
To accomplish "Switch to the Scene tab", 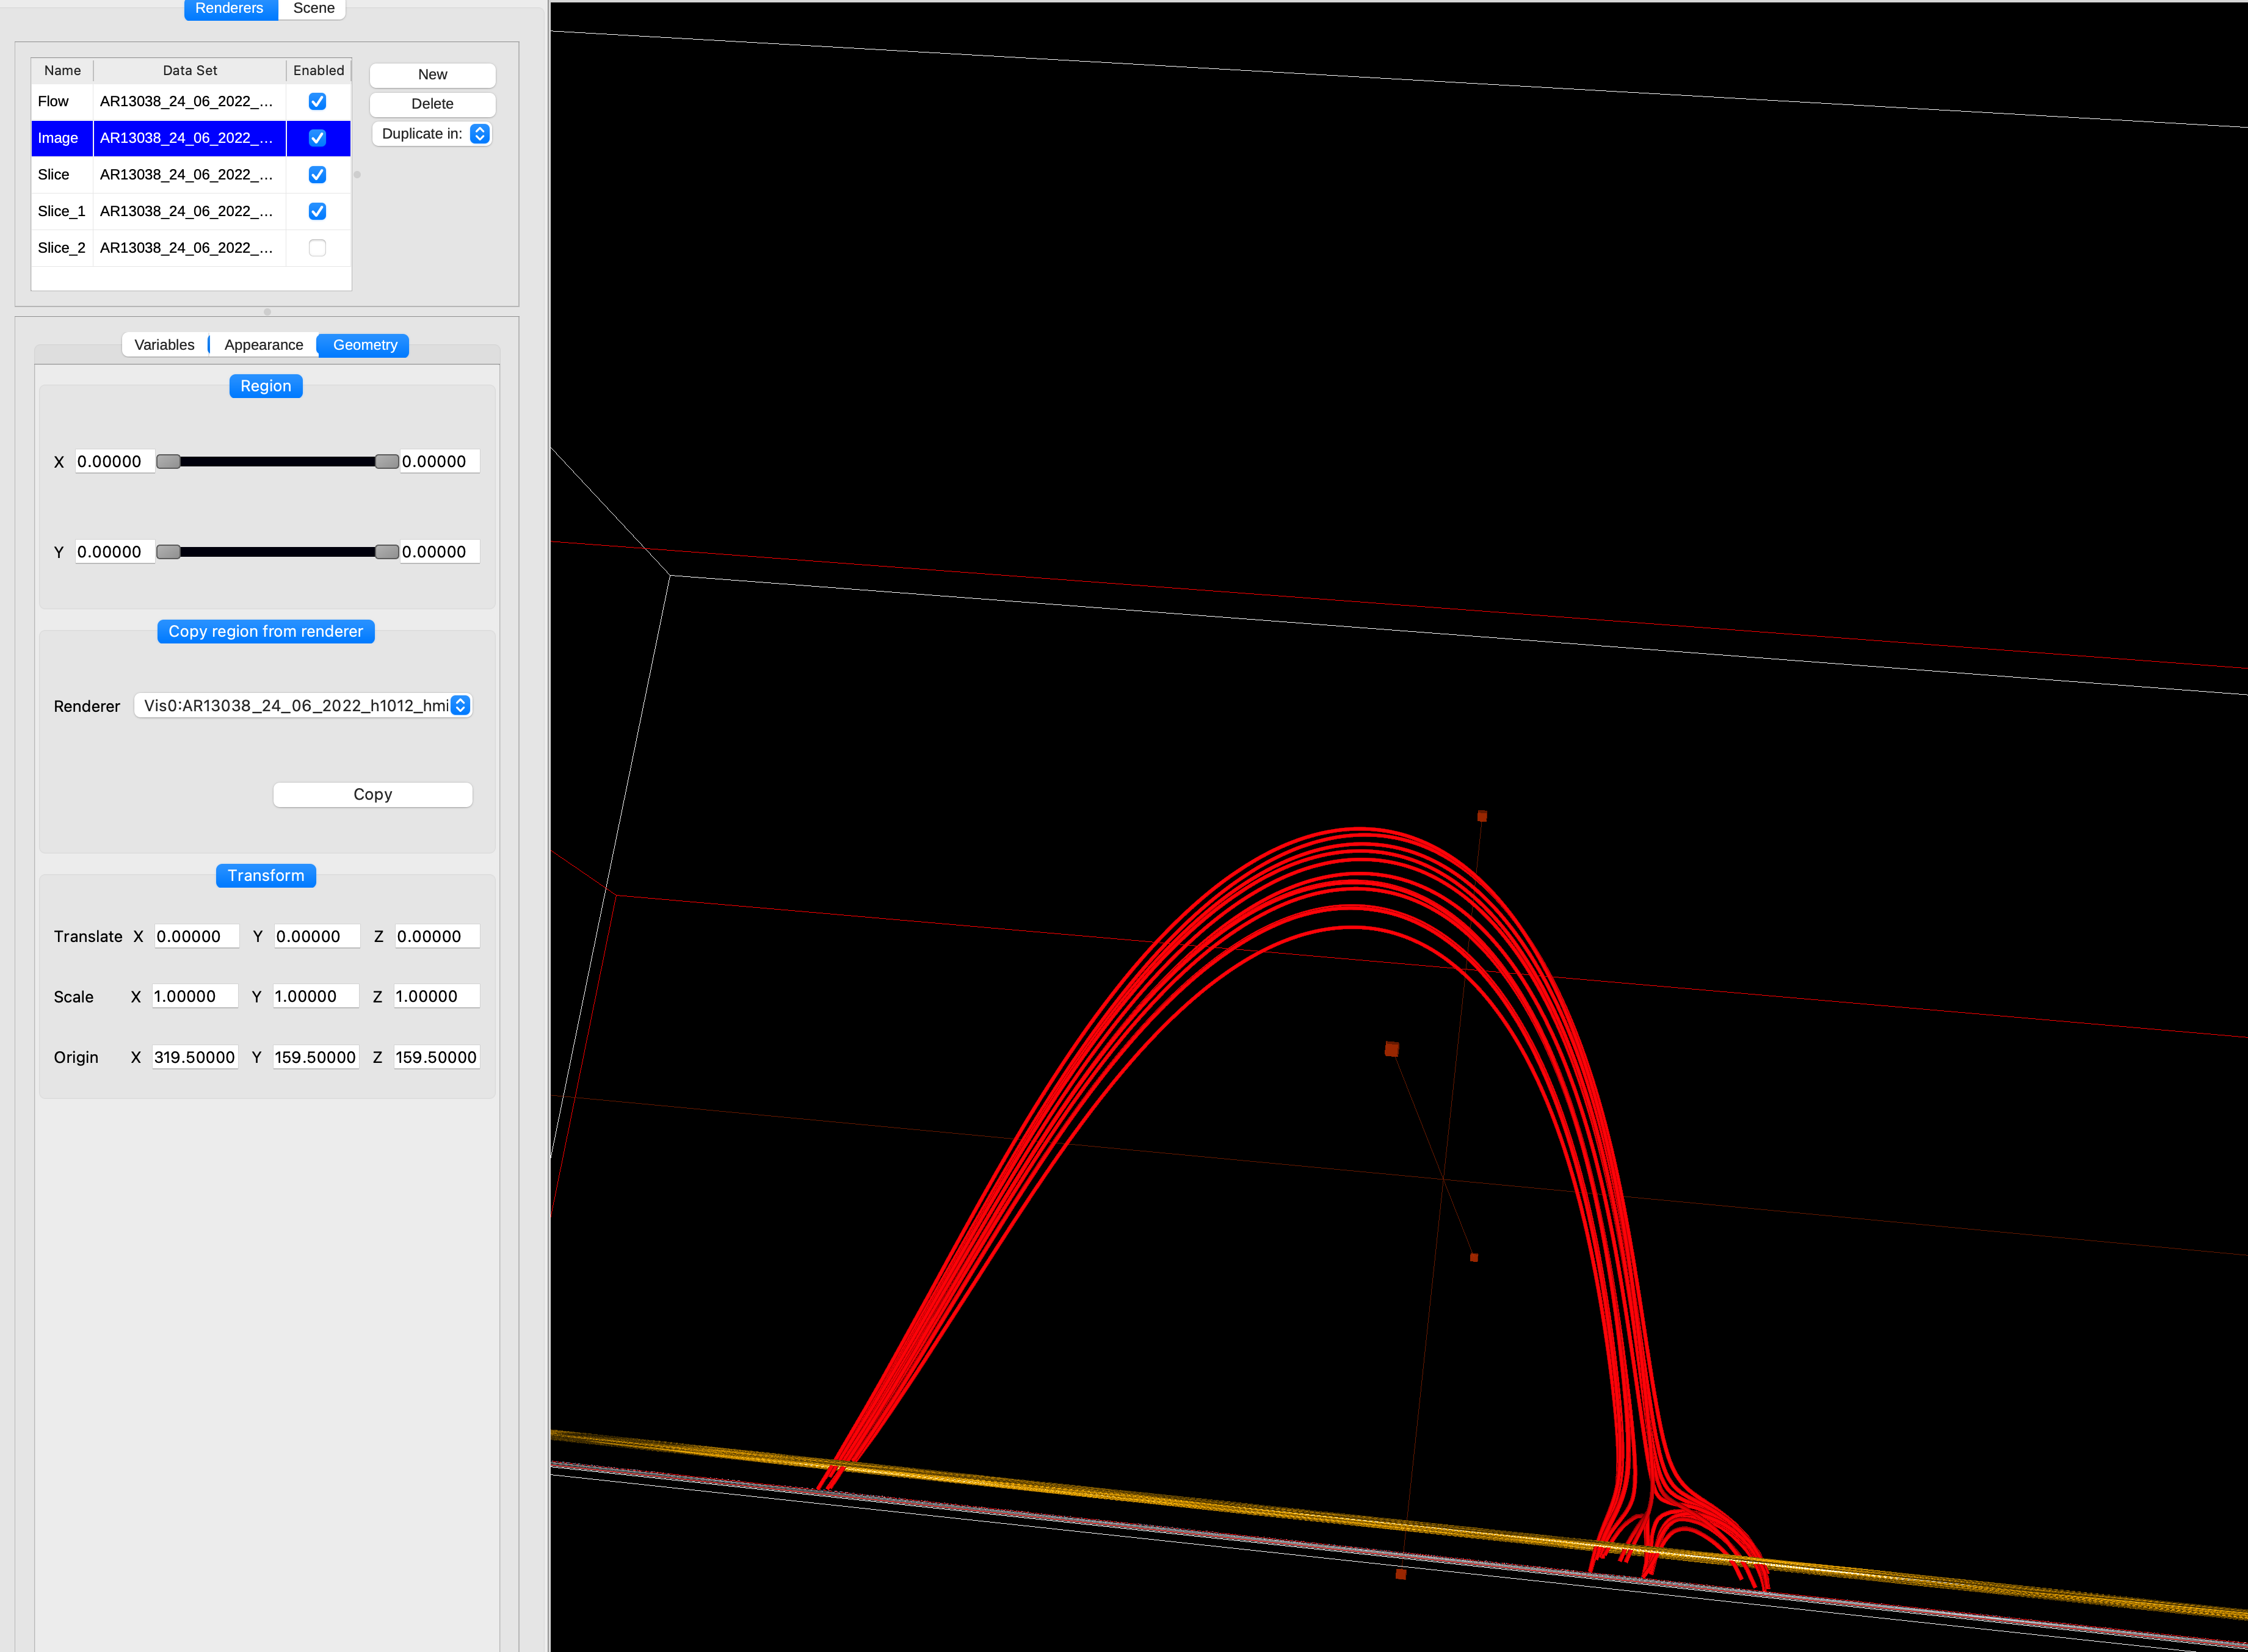I will (x=313, y=8).
